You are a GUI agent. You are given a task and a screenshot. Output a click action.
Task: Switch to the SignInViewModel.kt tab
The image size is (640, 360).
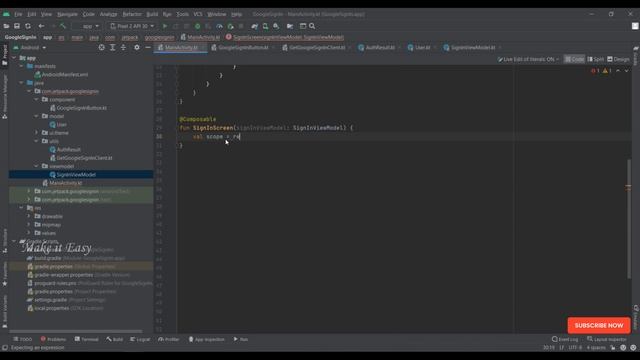(x=473, y=48)
